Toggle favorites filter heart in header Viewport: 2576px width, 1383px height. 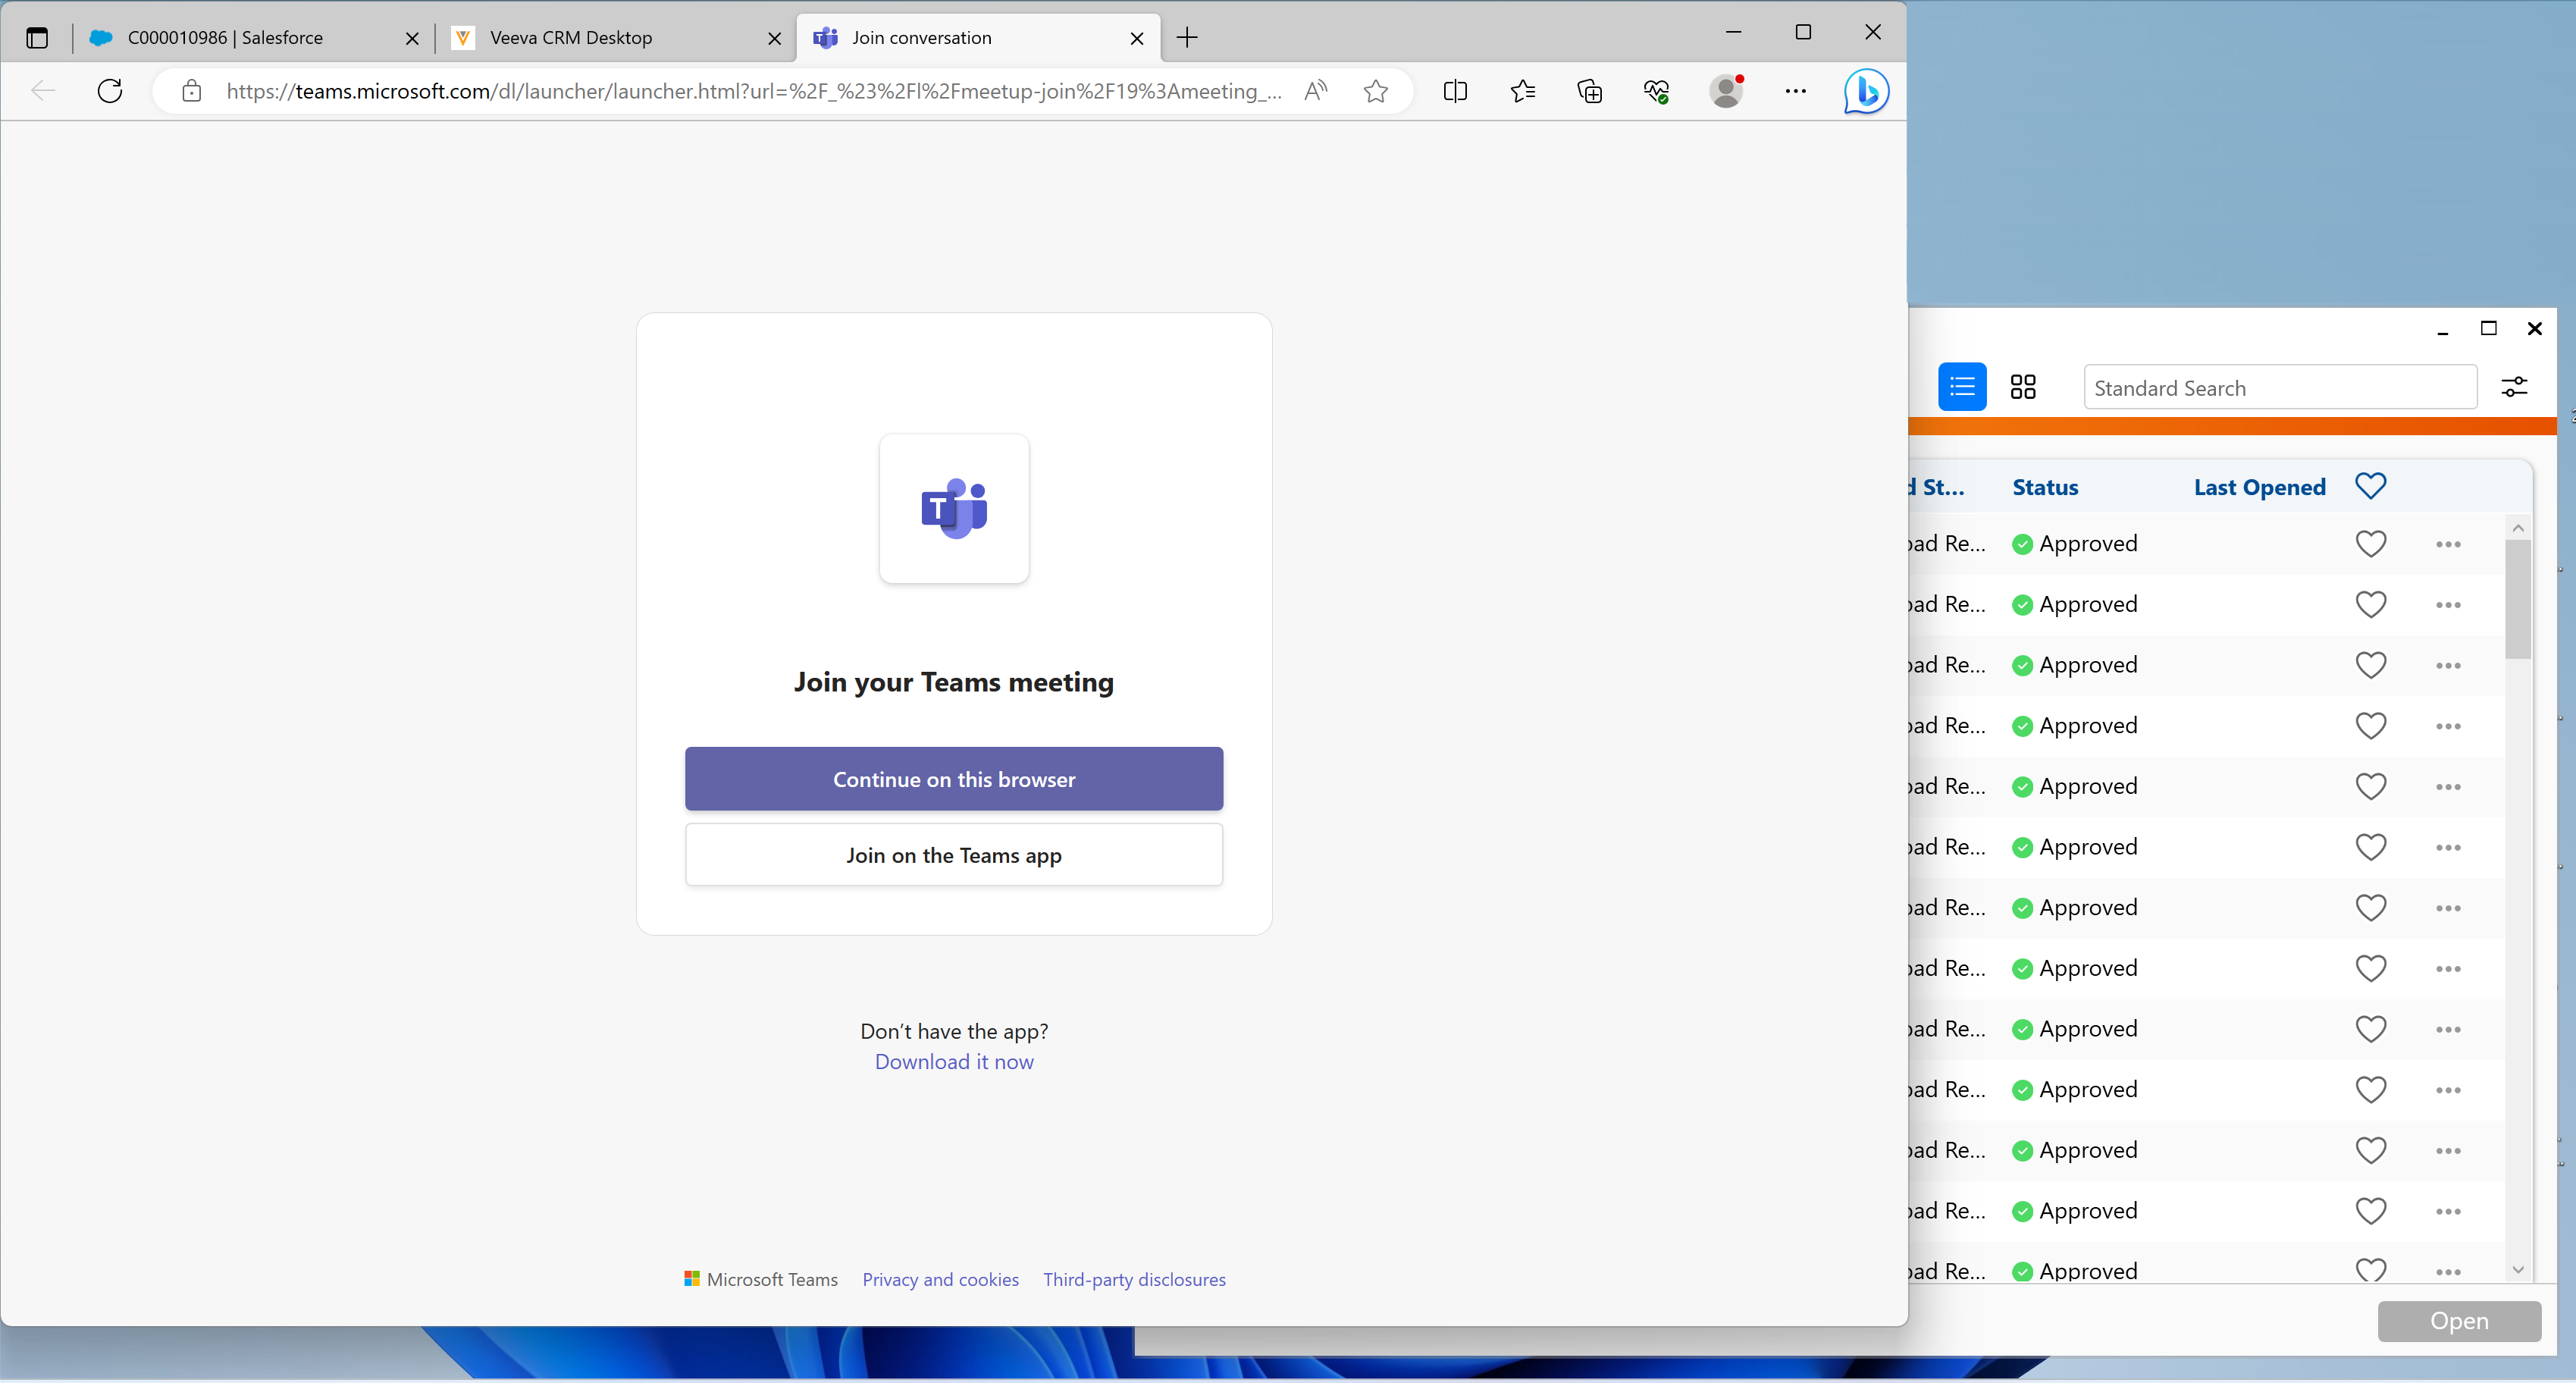coord(2370,486)
